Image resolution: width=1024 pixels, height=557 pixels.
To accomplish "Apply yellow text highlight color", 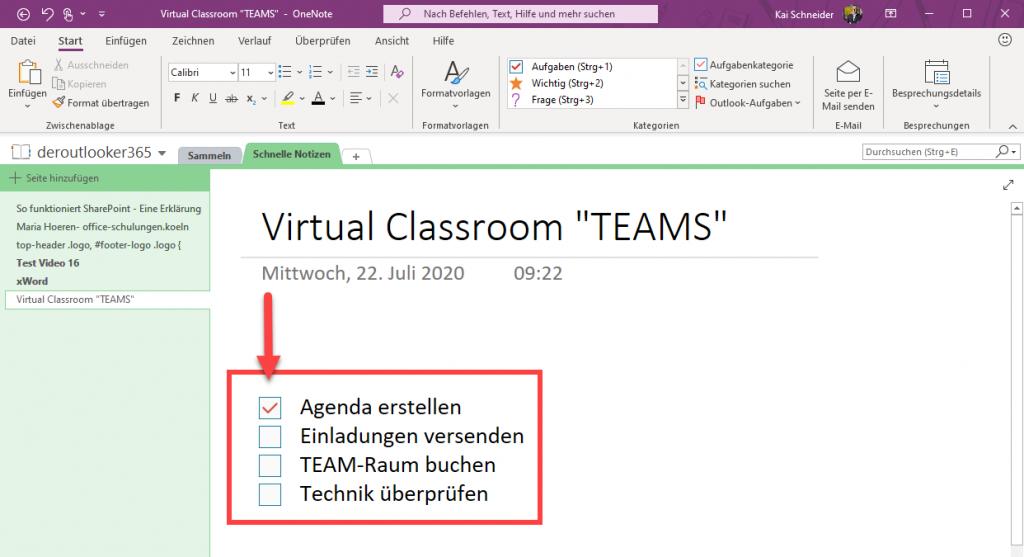I will (287, 99).
